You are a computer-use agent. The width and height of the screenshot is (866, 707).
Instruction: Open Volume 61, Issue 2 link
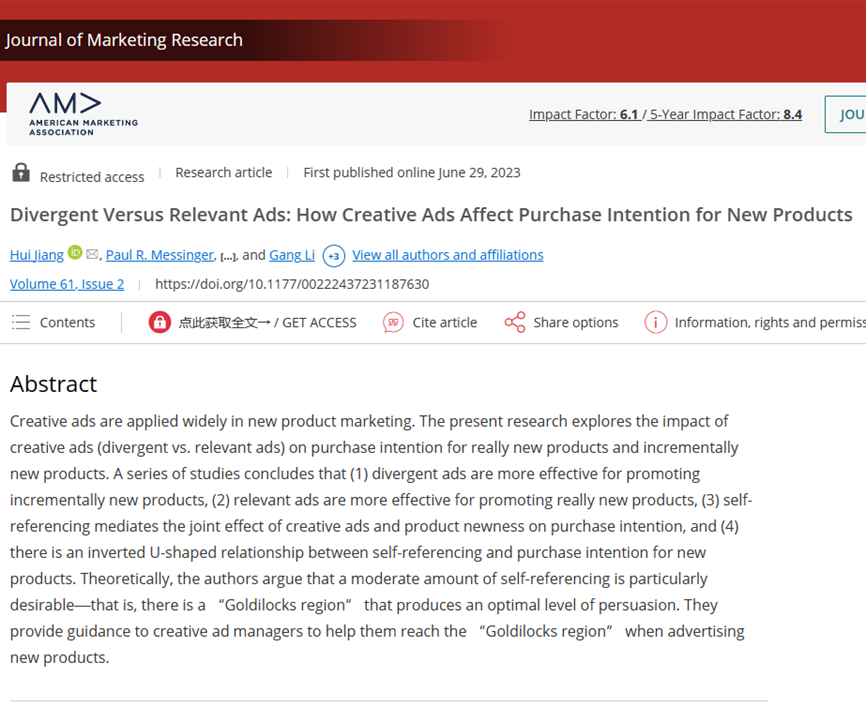click(67, 284)
